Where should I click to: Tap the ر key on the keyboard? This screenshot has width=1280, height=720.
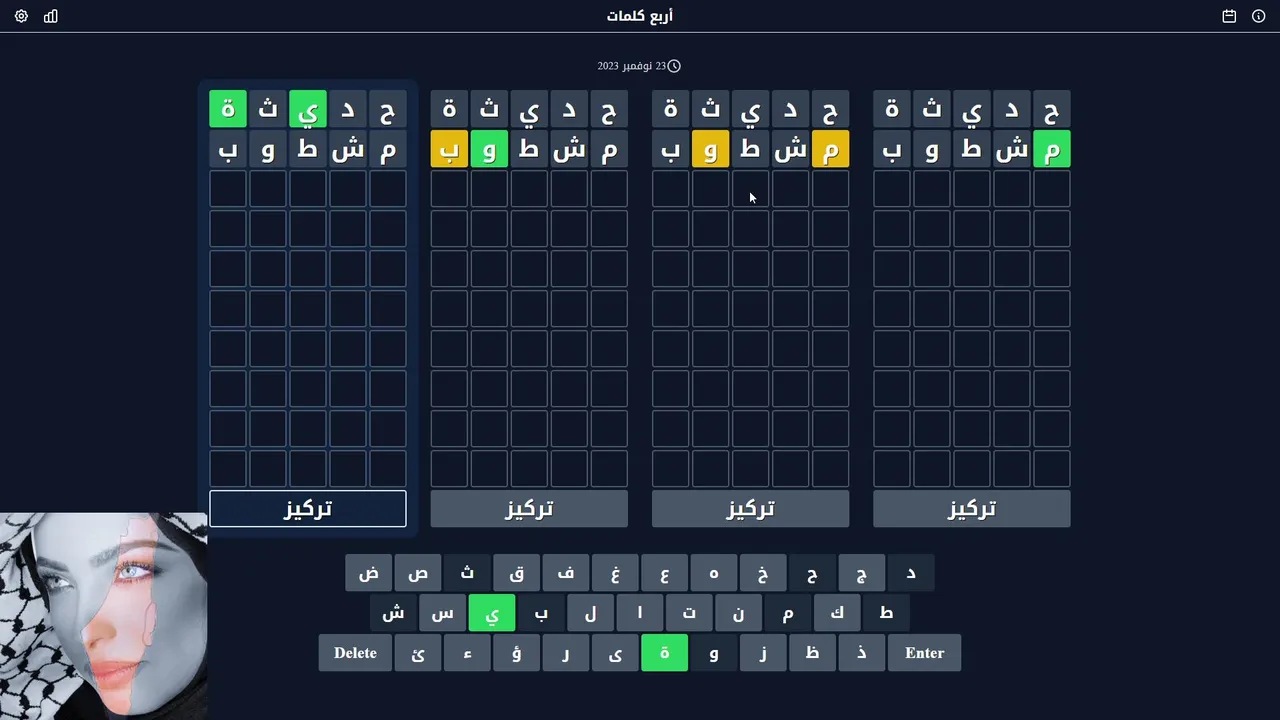[x=566, y=653]
